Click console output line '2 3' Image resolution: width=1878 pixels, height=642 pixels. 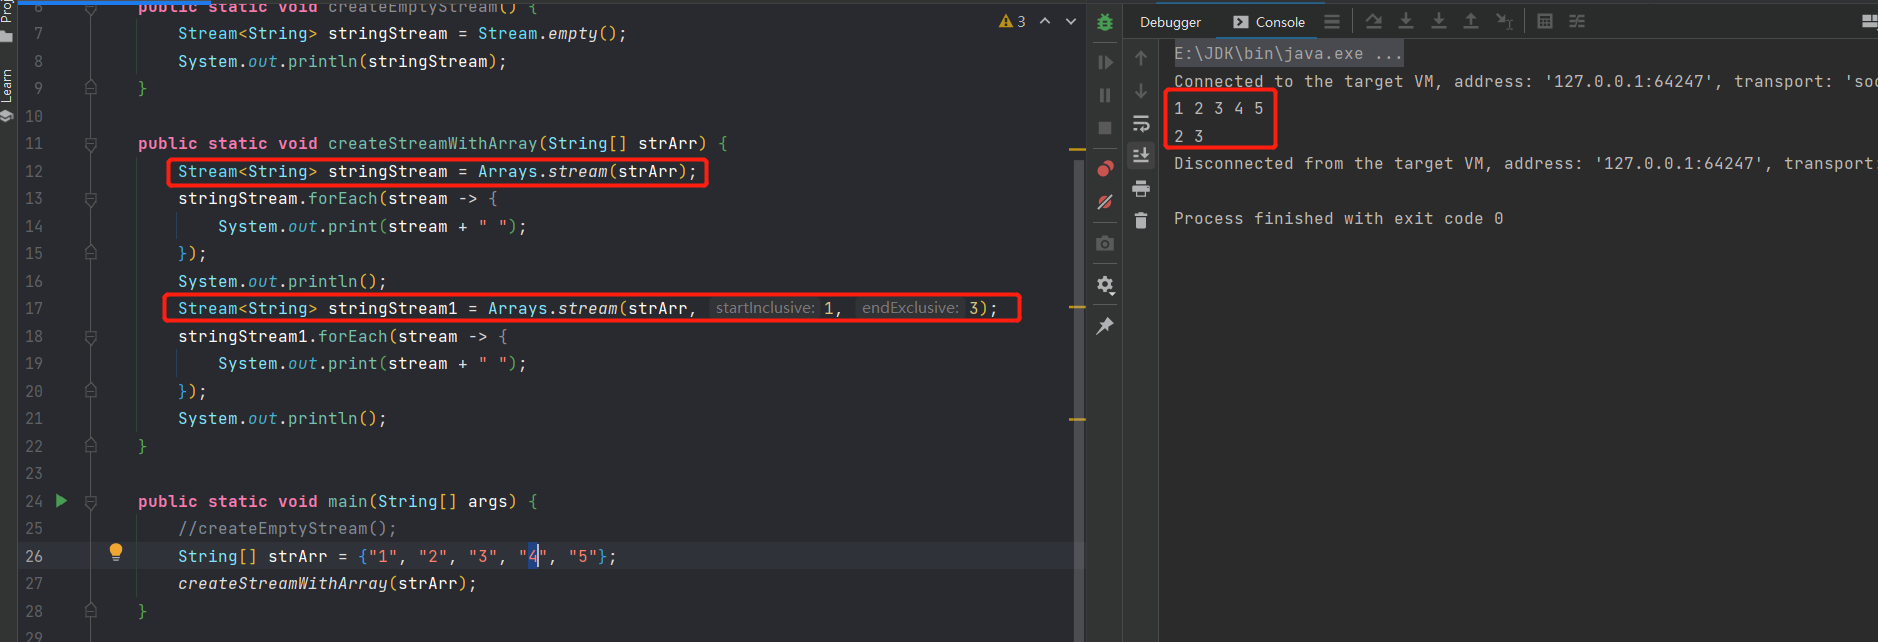(1189, 136)
